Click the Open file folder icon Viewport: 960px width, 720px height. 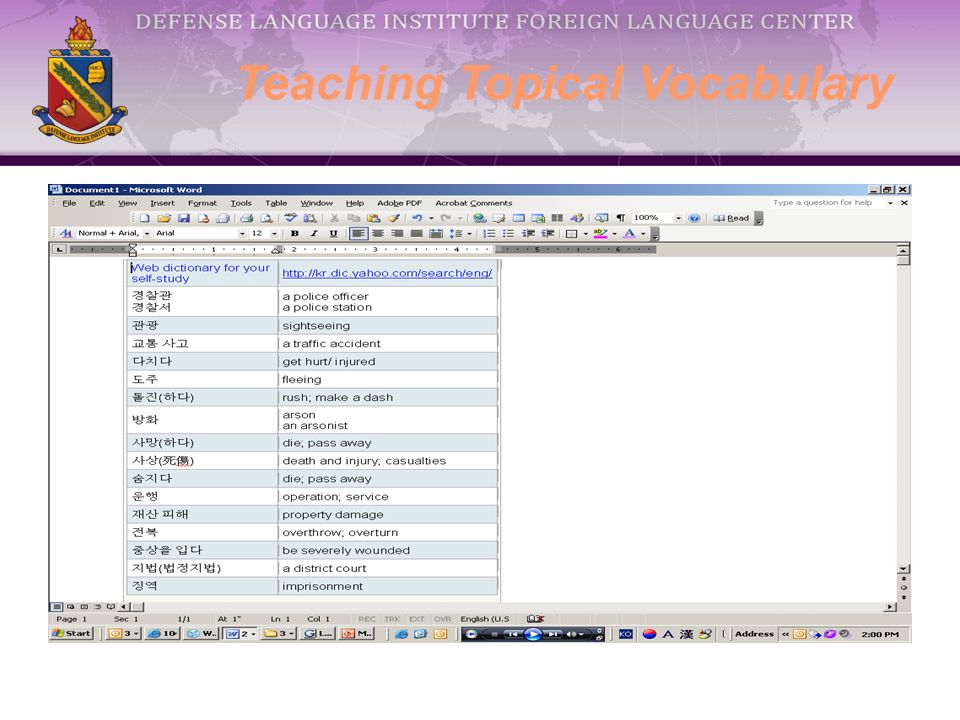pyautogui.click(x=163, y=218)
